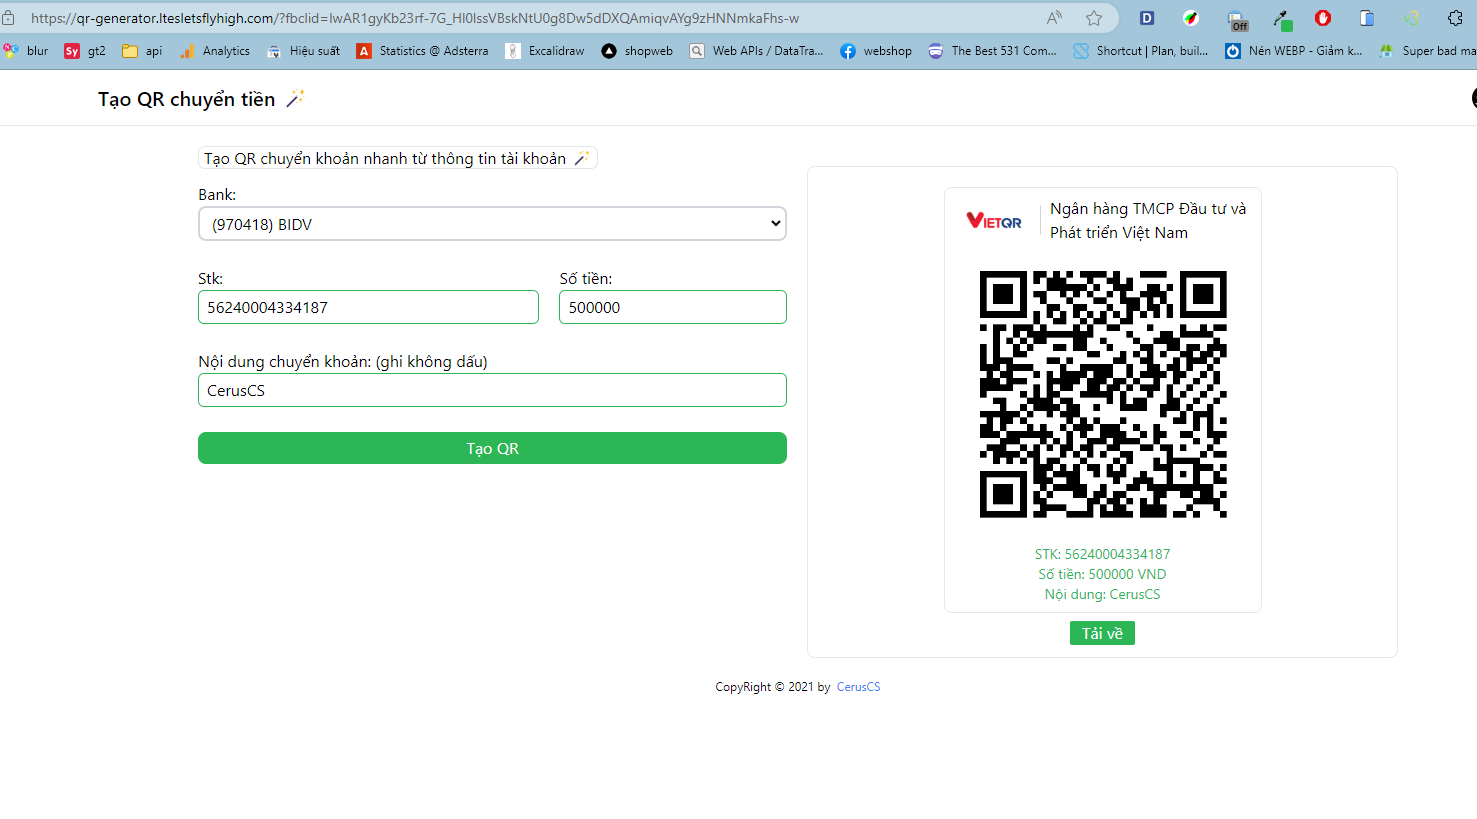1477x819 pixels.
Task: Open the Statistics @ Adsterra bookmark
Action: pos(423,51)
